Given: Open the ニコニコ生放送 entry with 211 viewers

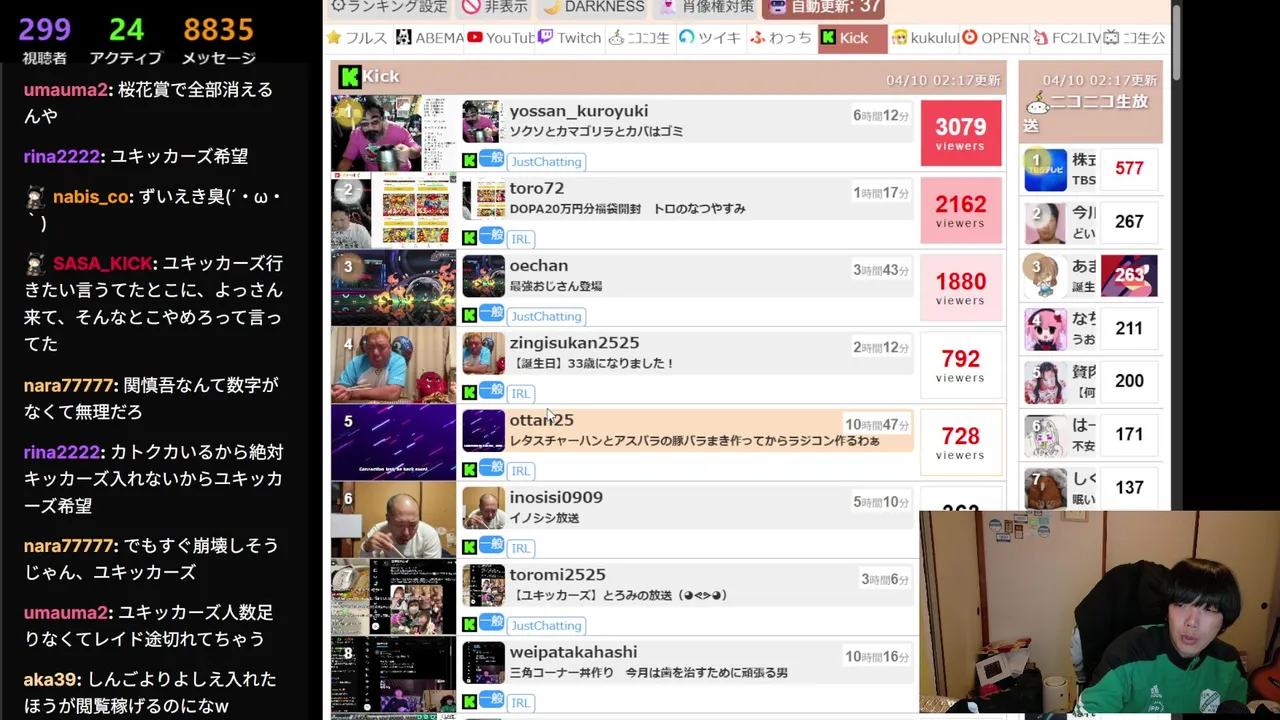Looking at the screenshot, I should [x=1091, y=329].
